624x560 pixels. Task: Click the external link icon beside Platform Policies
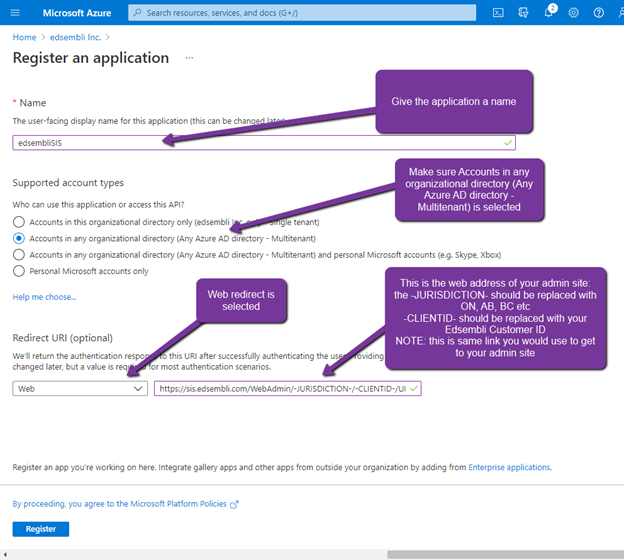pyautogui.click(x=234, y=504)
